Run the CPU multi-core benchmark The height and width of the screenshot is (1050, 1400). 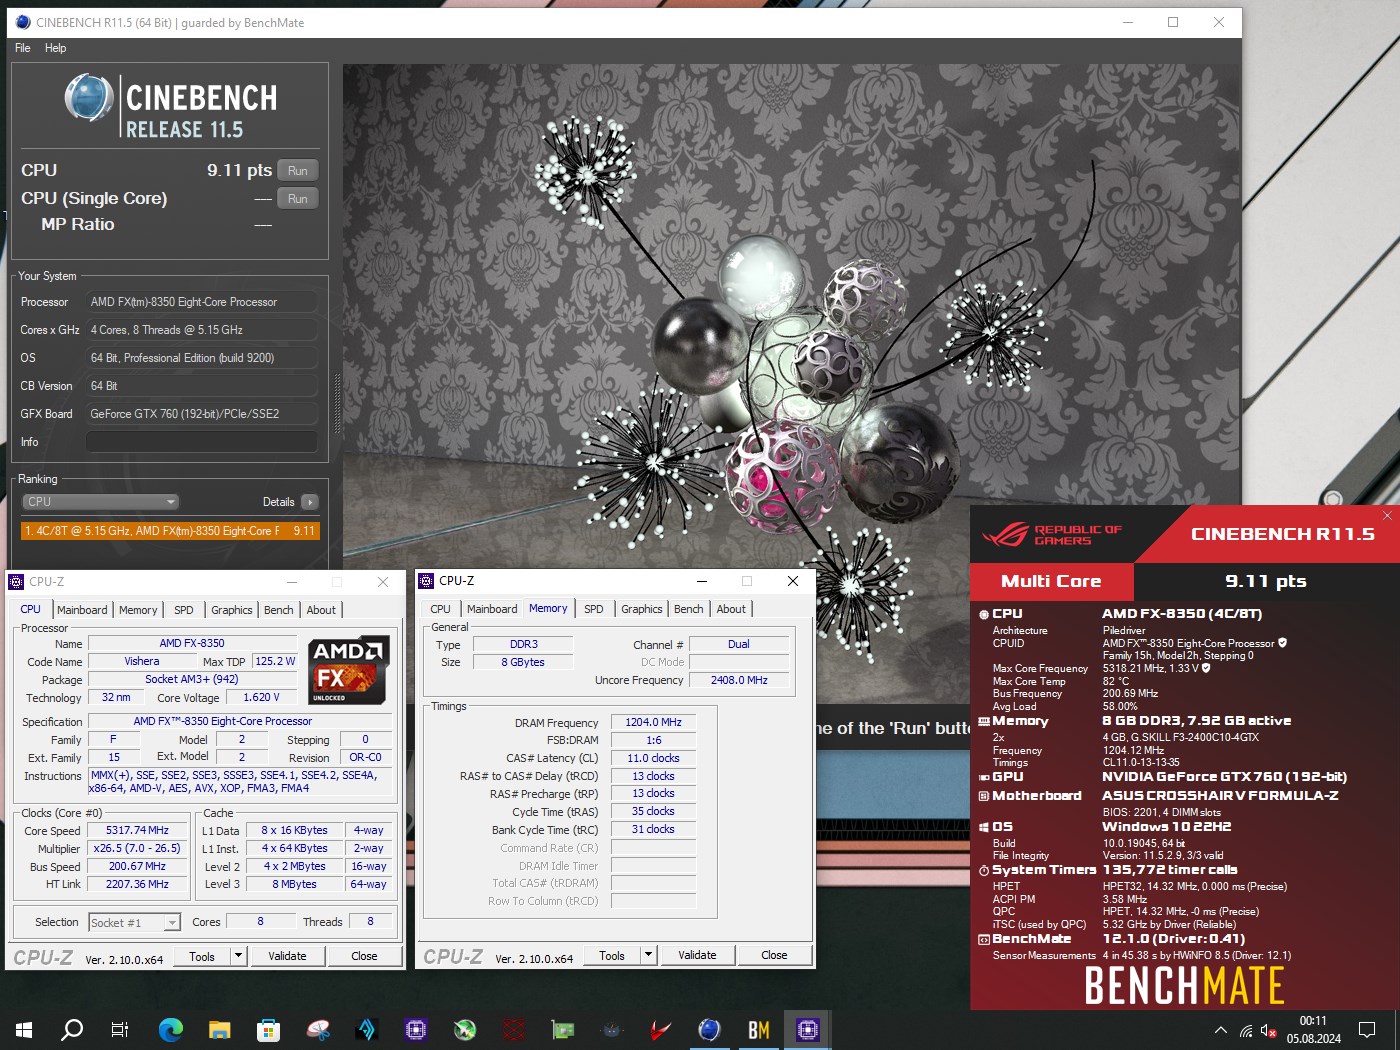coord(297,171)
